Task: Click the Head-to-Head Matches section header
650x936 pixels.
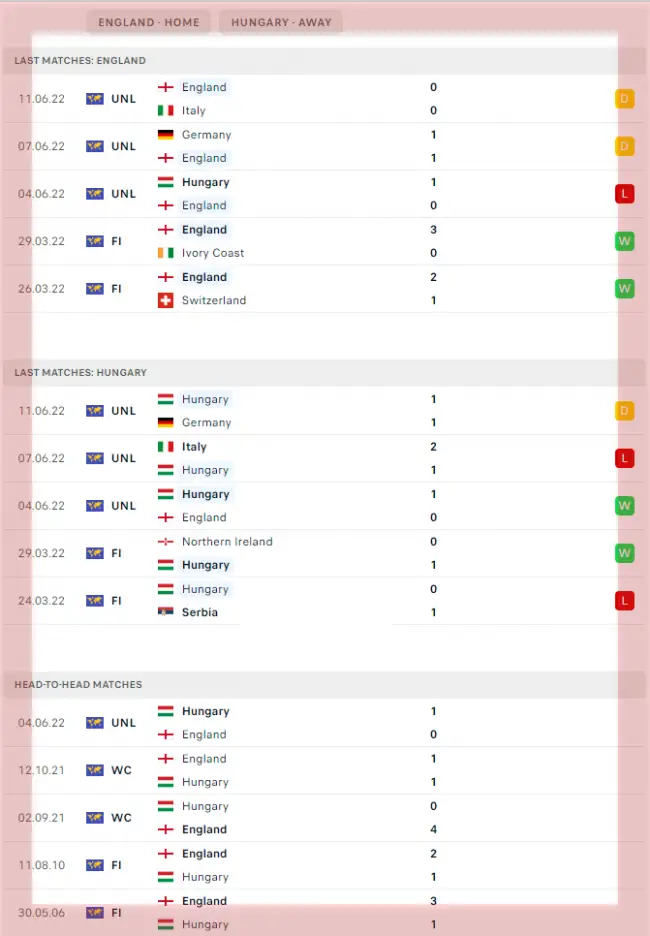Action: click(x=78, y=685)
